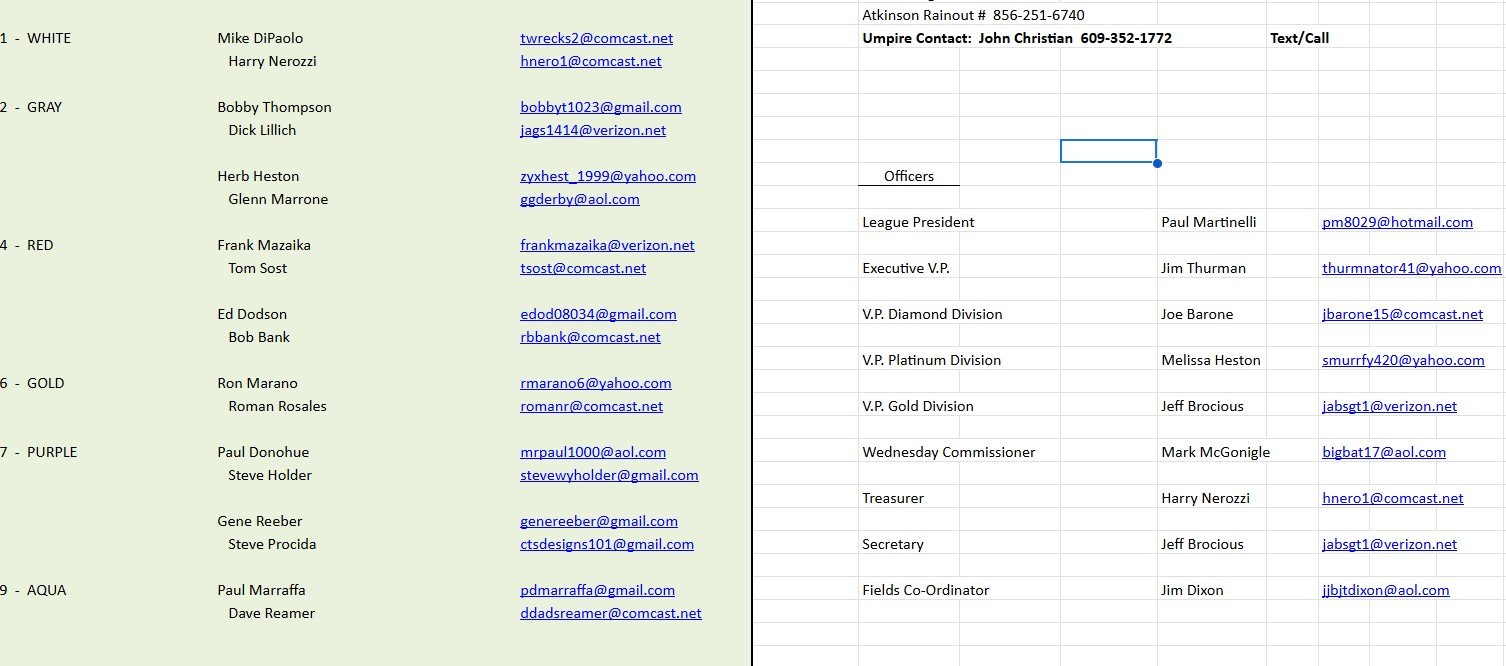
Task: Click the 9 - AQUA team cell
Action: 33,590
